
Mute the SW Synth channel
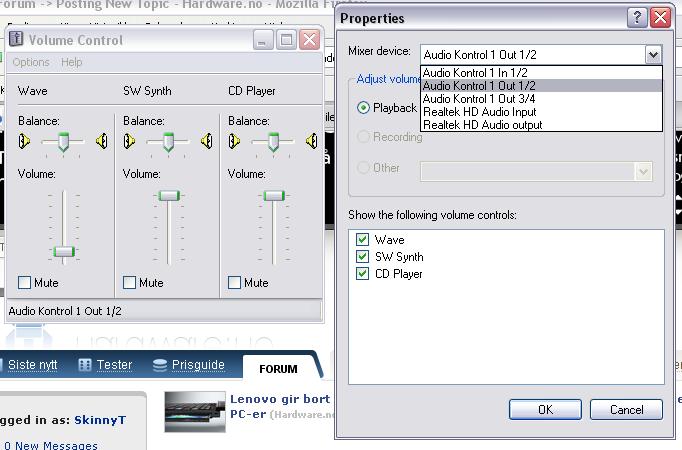[x=129, y=283]
